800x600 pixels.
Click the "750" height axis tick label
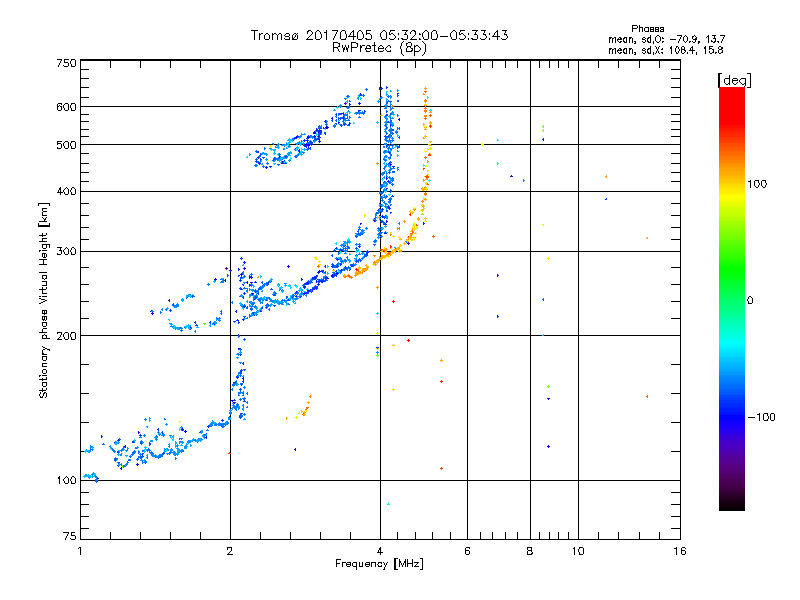click(66, 63)
